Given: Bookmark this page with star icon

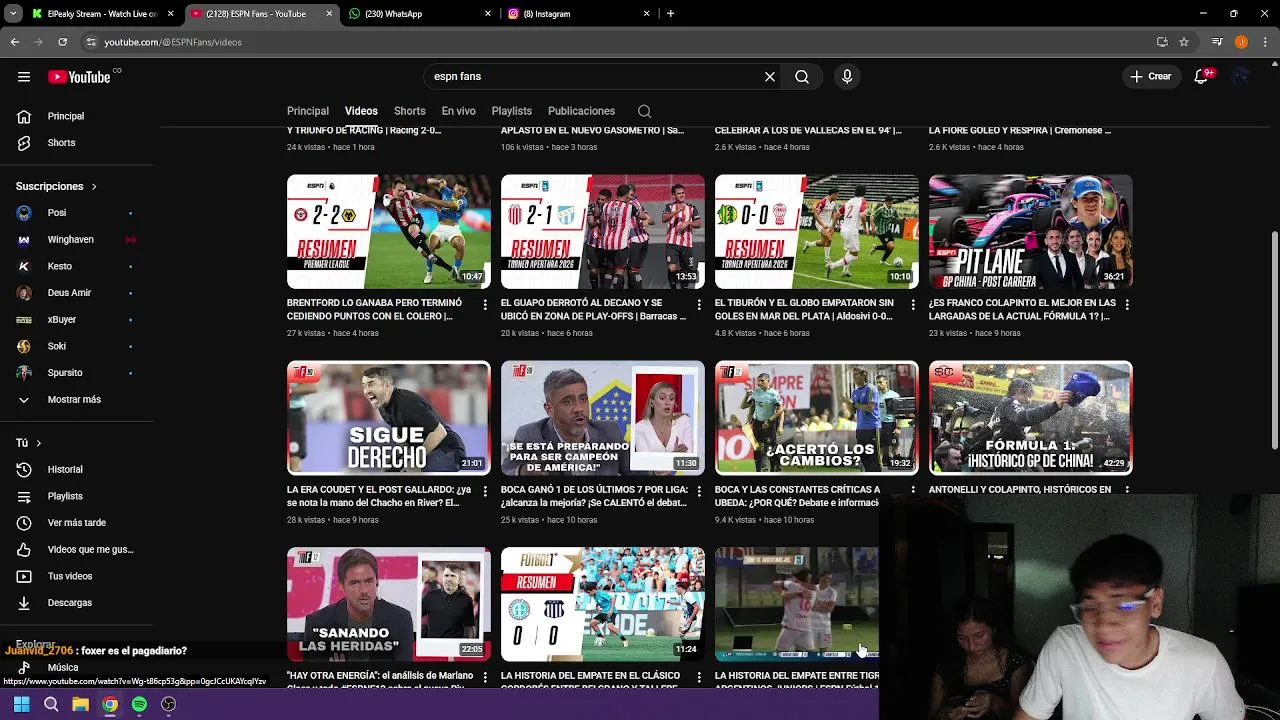Looking at the screenshot, I should pyautogui.click(x=1184, y=42).
